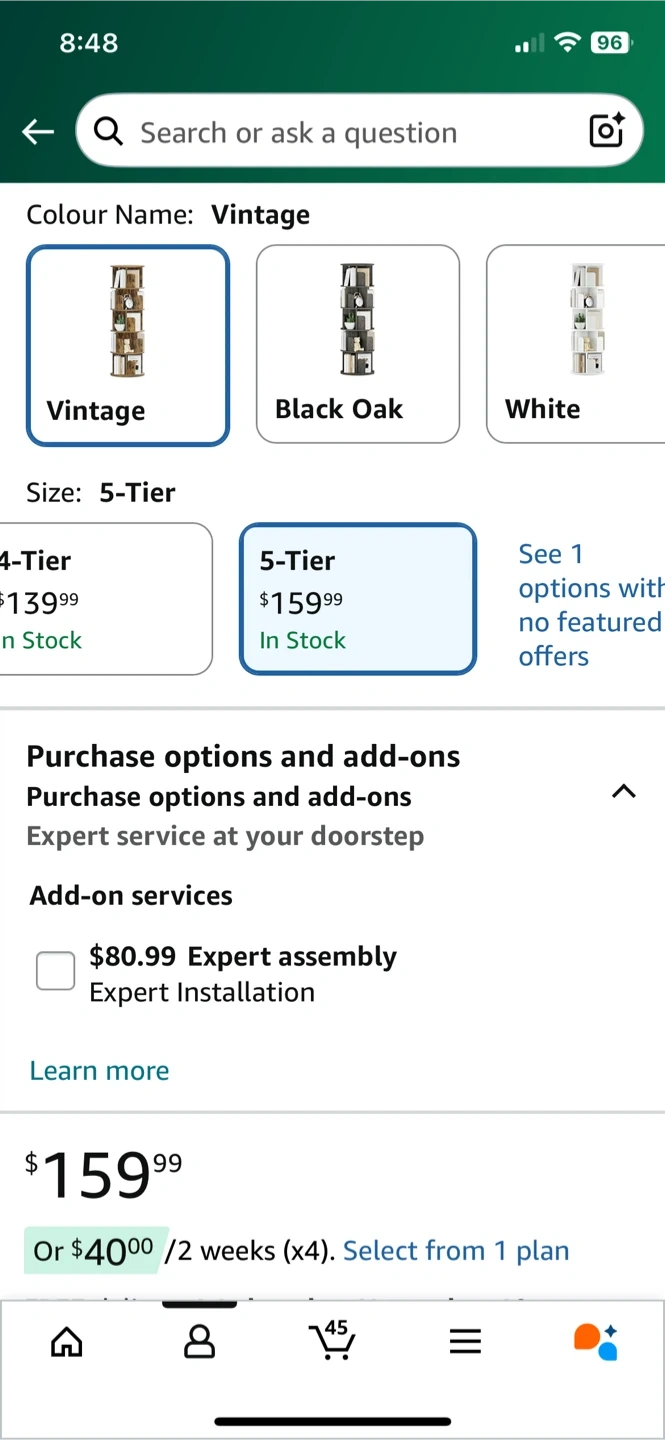Tap the $40.00 installment price badge

(97, 1250)
